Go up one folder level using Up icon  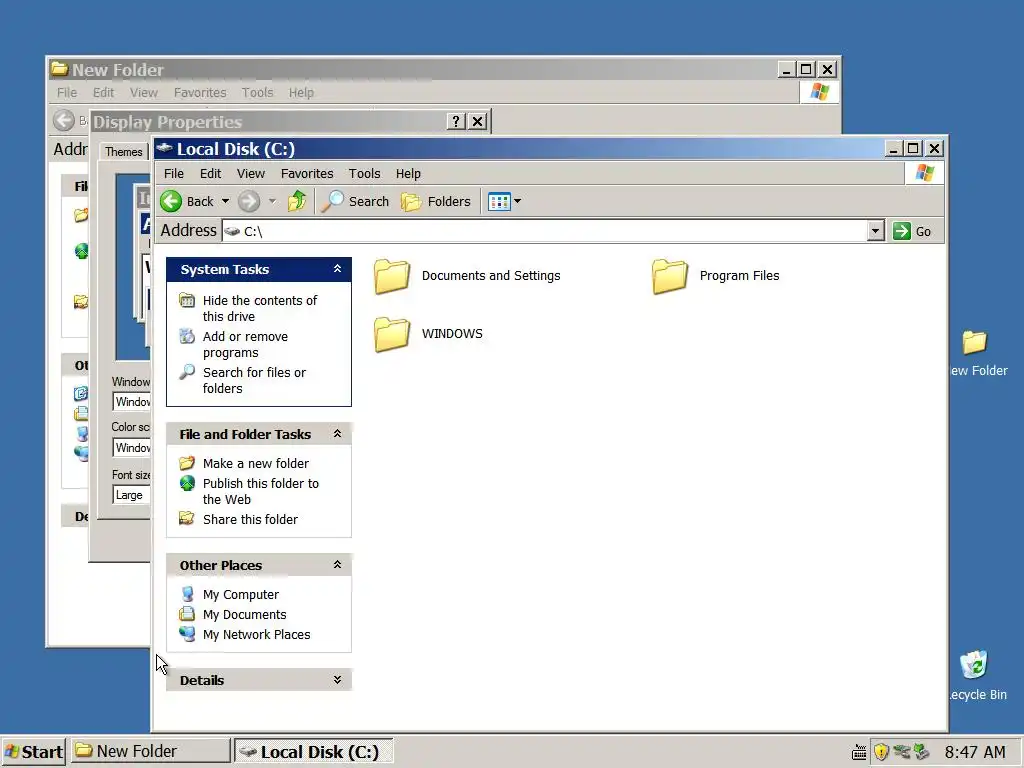point(296,201)
